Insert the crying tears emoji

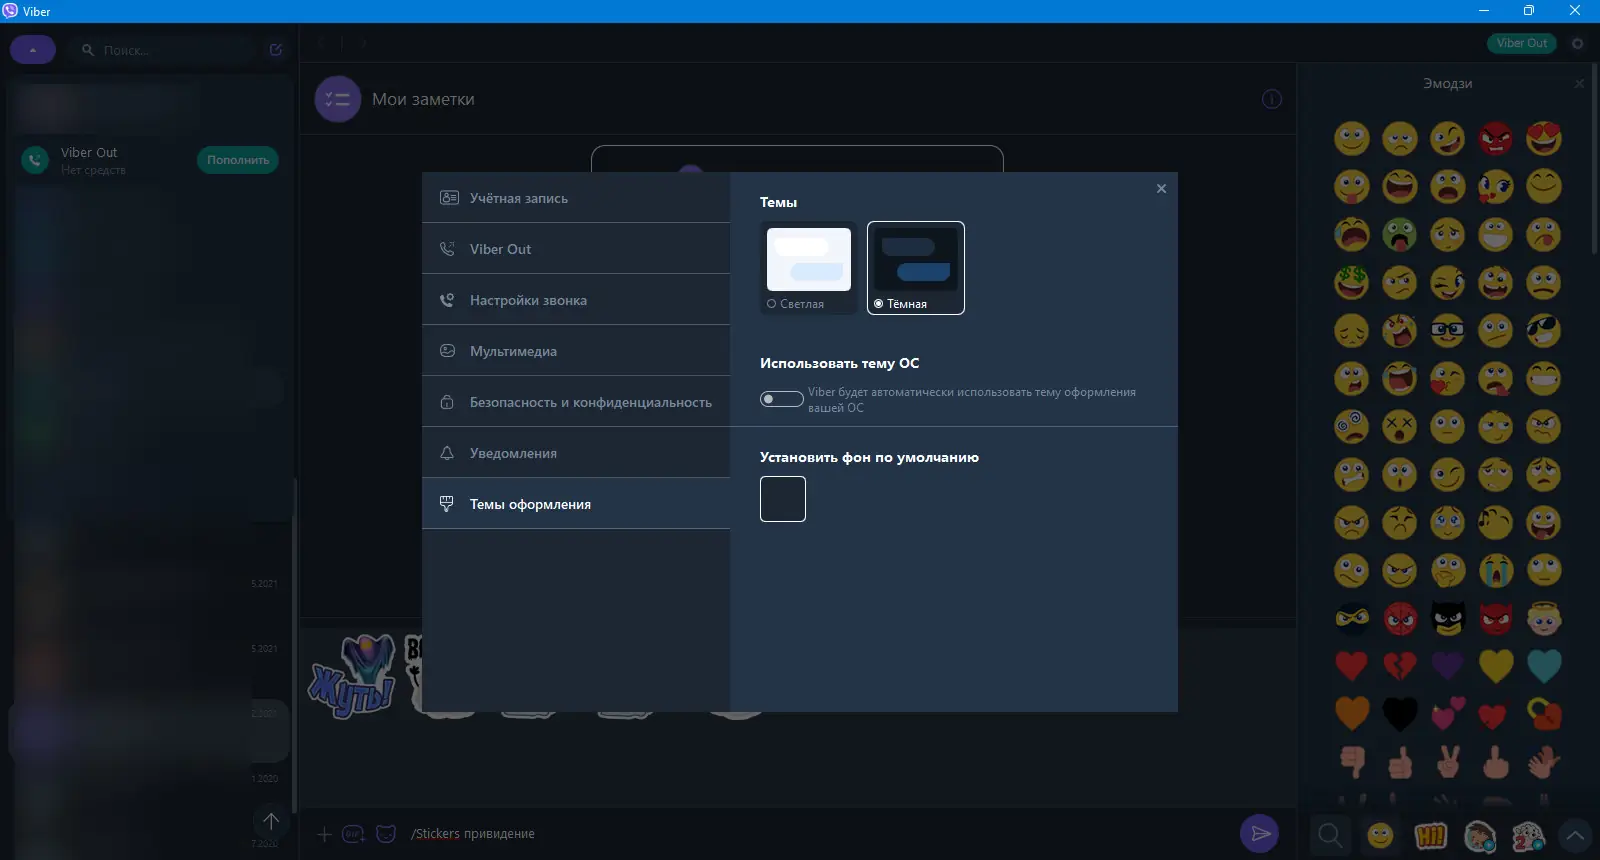pos(1496,570)
